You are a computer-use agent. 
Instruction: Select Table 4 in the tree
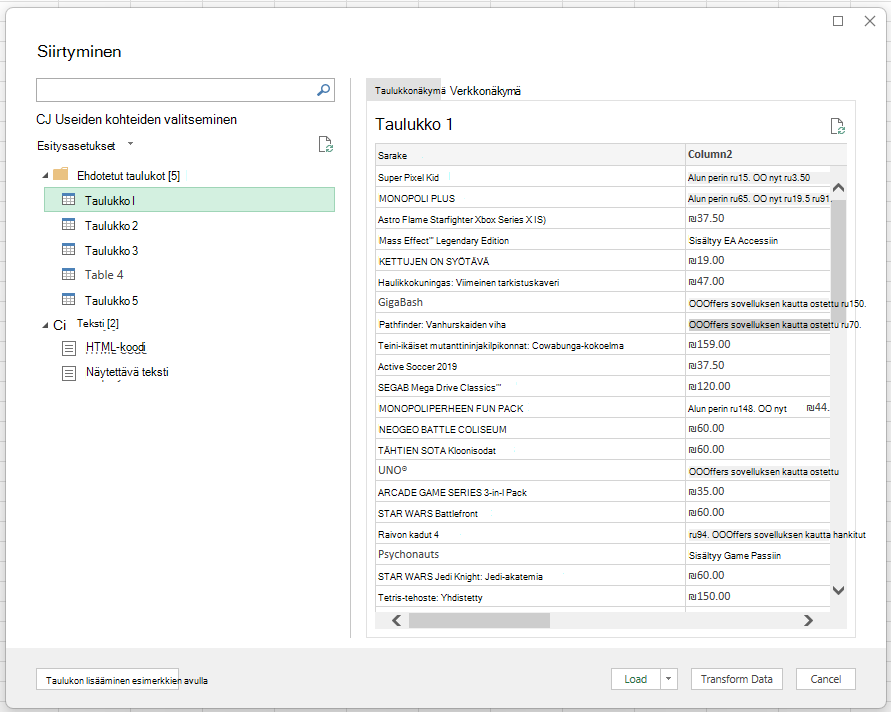[x=104, y=275]
